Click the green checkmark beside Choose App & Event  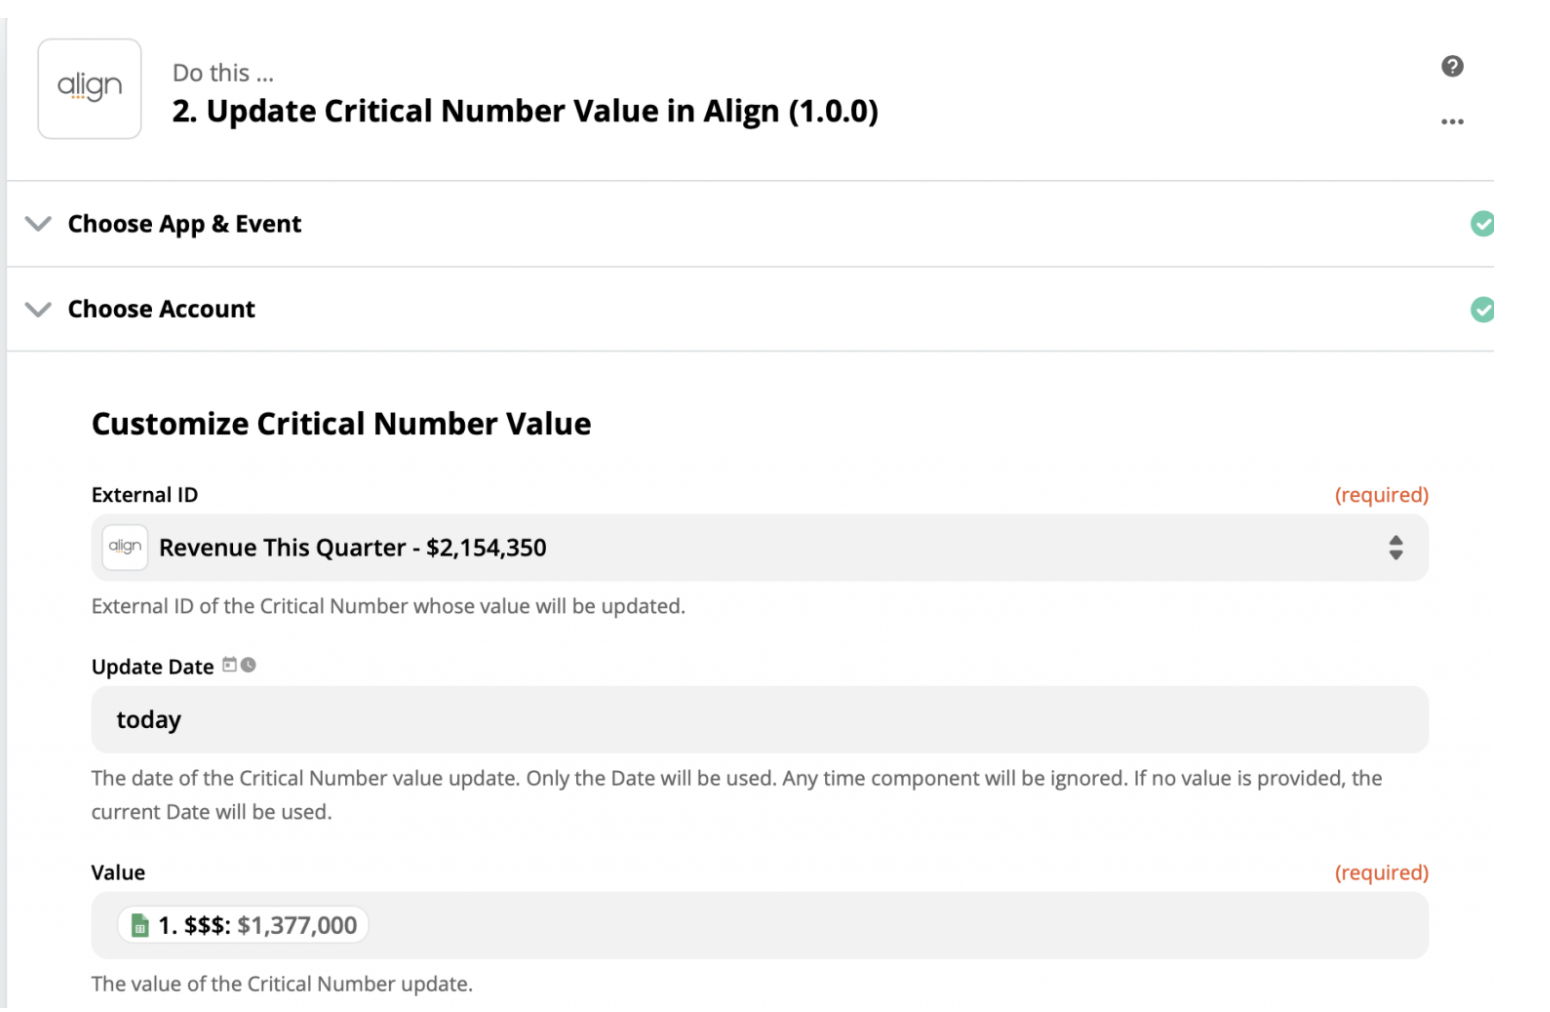(1482, 224)
